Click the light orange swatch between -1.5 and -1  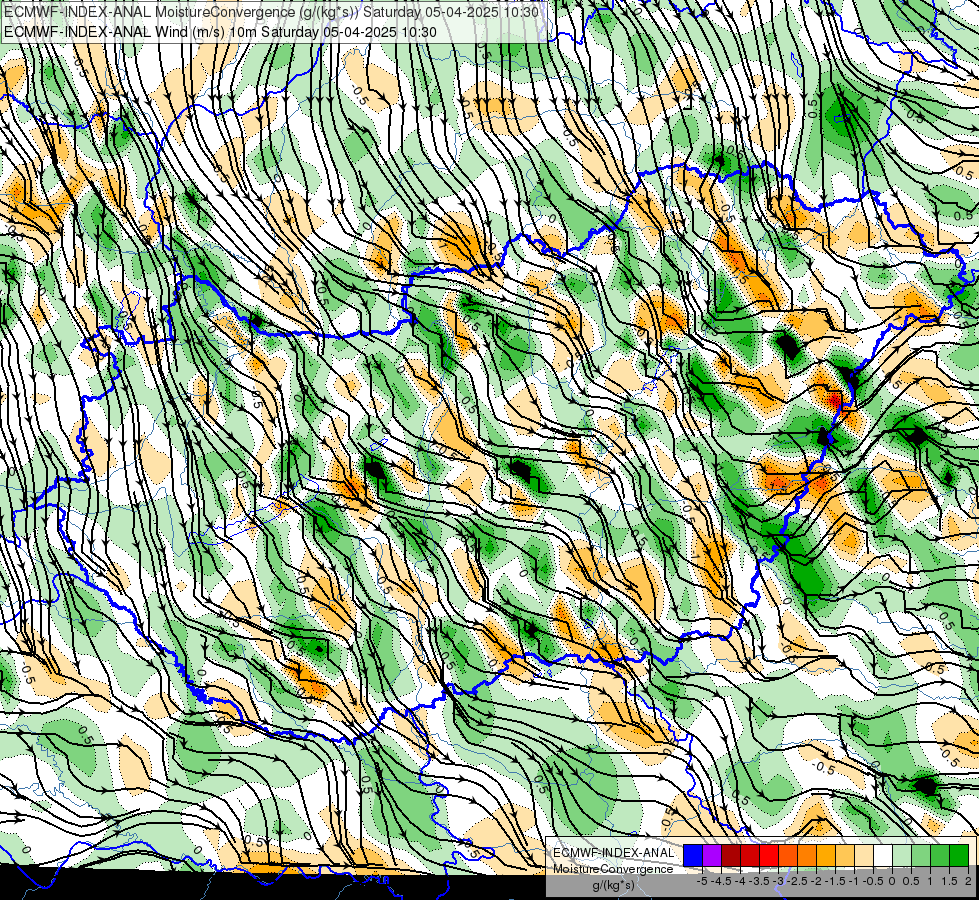coord(845,856)
